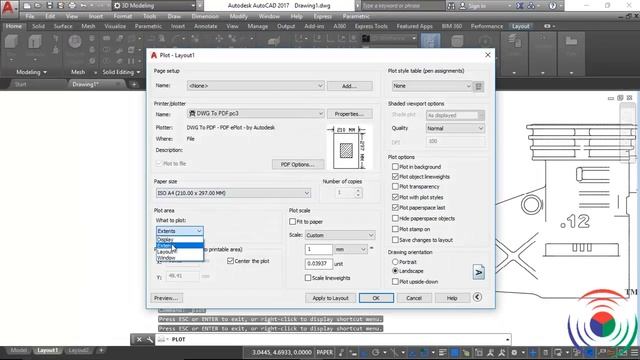Click PAPER space toggle in status bar
The image size is (640, 360).
325,352
